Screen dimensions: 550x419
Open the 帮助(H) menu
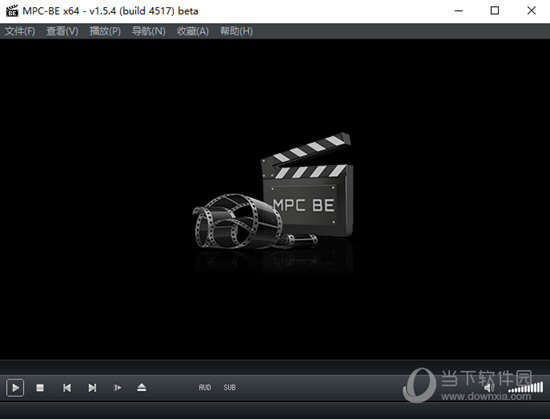tap(236, 31)
